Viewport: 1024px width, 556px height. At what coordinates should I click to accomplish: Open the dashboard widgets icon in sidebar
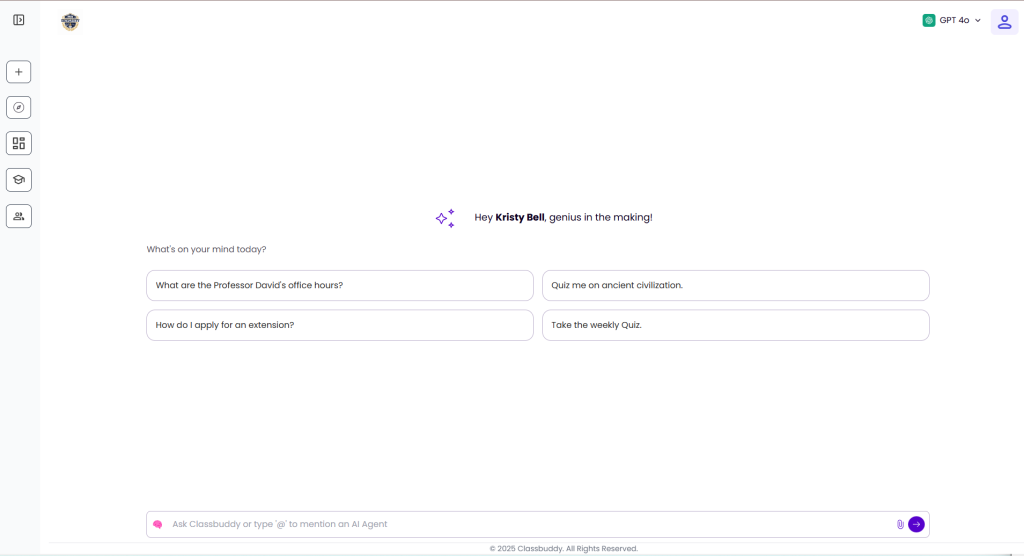pyautogui.click(x=19, y=143)
